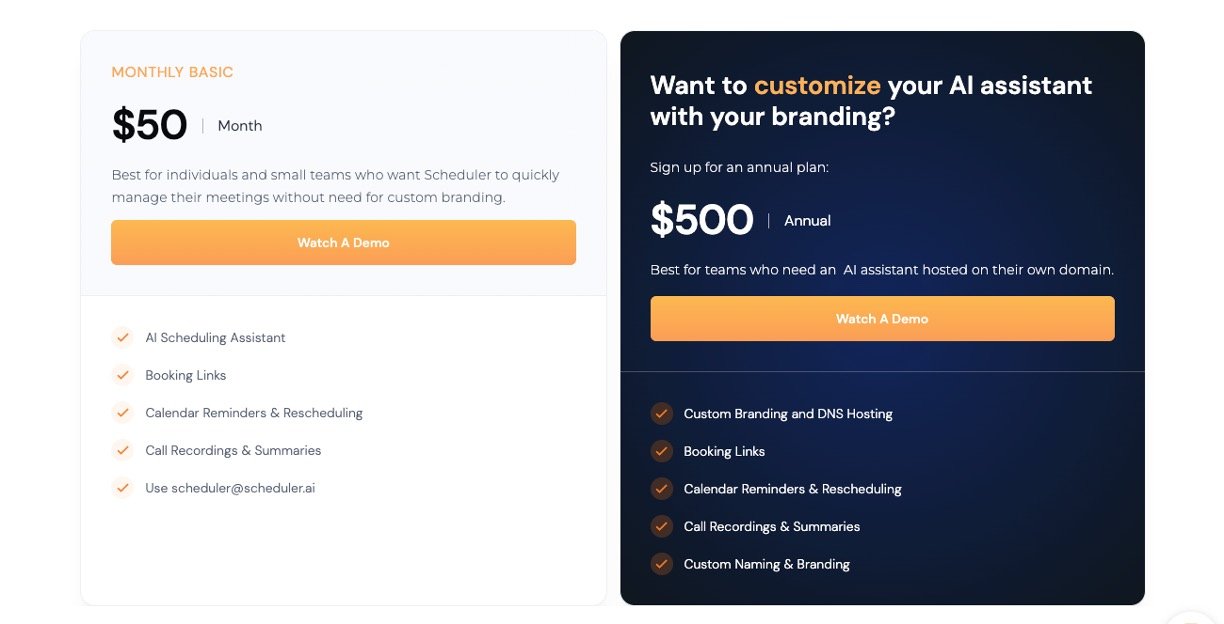Click the MONTHLY BASIC plan label
The width and height of the screenshot is (1224, 624).
(172, 72)
